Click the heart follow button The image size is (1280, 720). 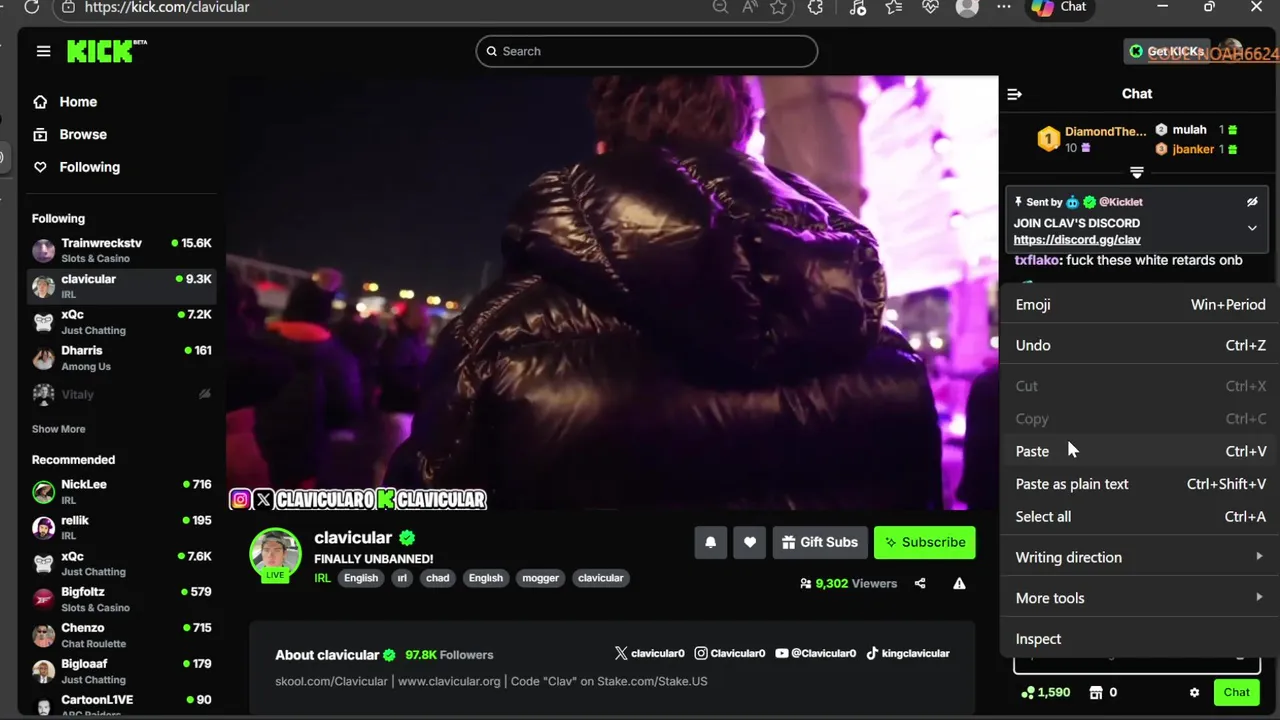point(750,542)
